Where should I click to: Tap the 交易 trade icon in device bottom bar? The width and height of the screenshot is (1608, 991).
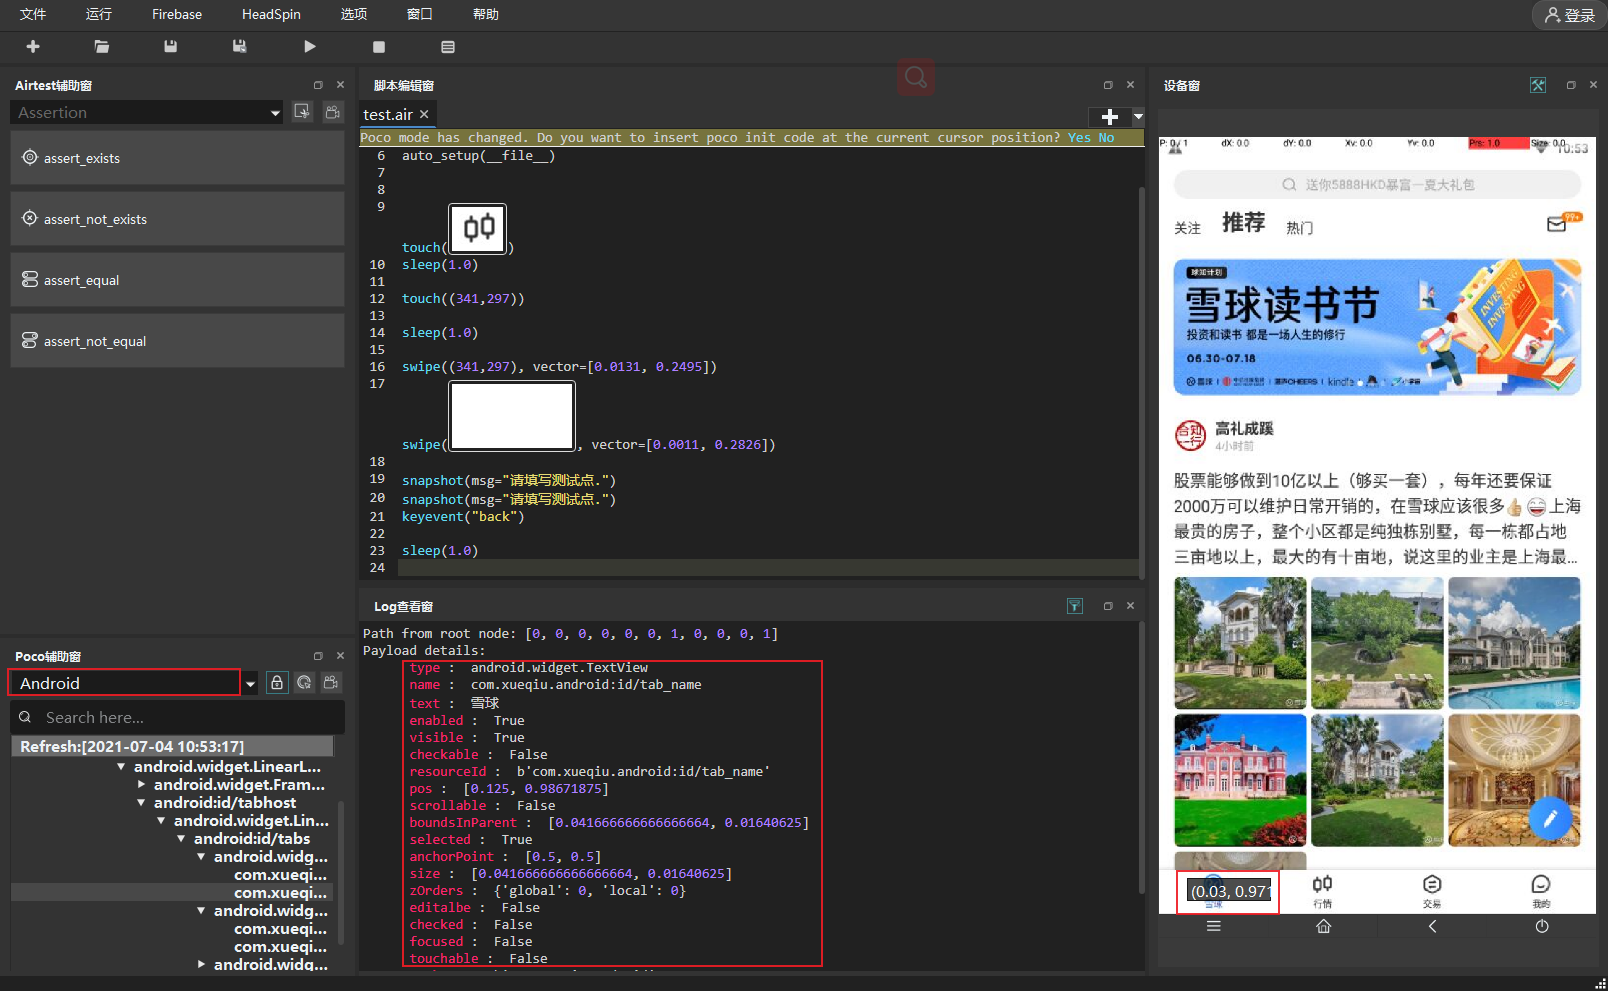(1432, 890)
